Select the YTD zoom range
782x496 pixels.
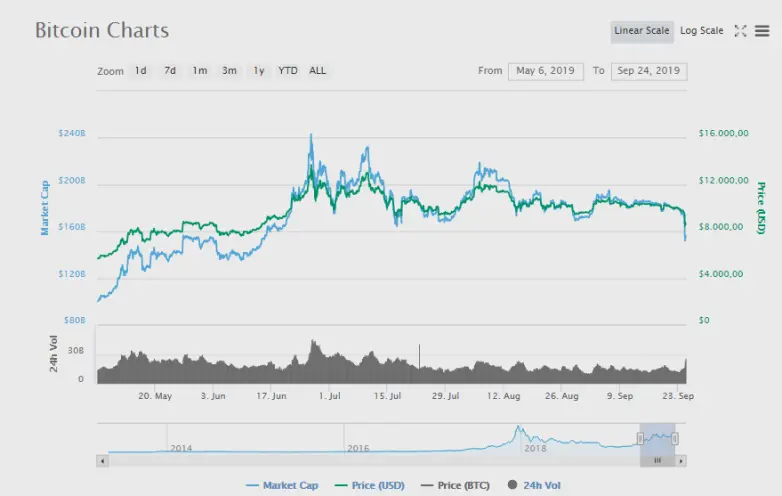[288, 71]
